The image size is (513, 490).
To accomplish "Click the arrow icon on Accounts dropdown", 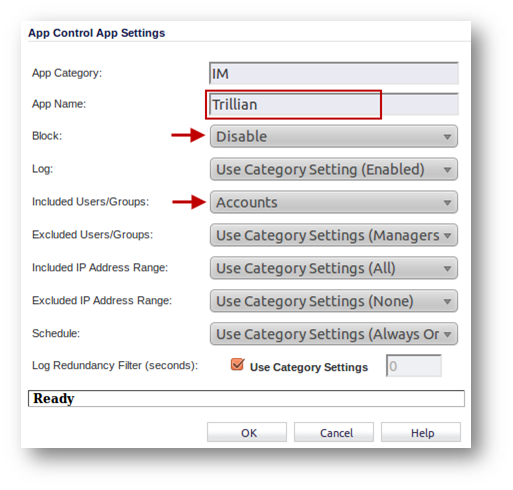I will [x=447, y=203].
